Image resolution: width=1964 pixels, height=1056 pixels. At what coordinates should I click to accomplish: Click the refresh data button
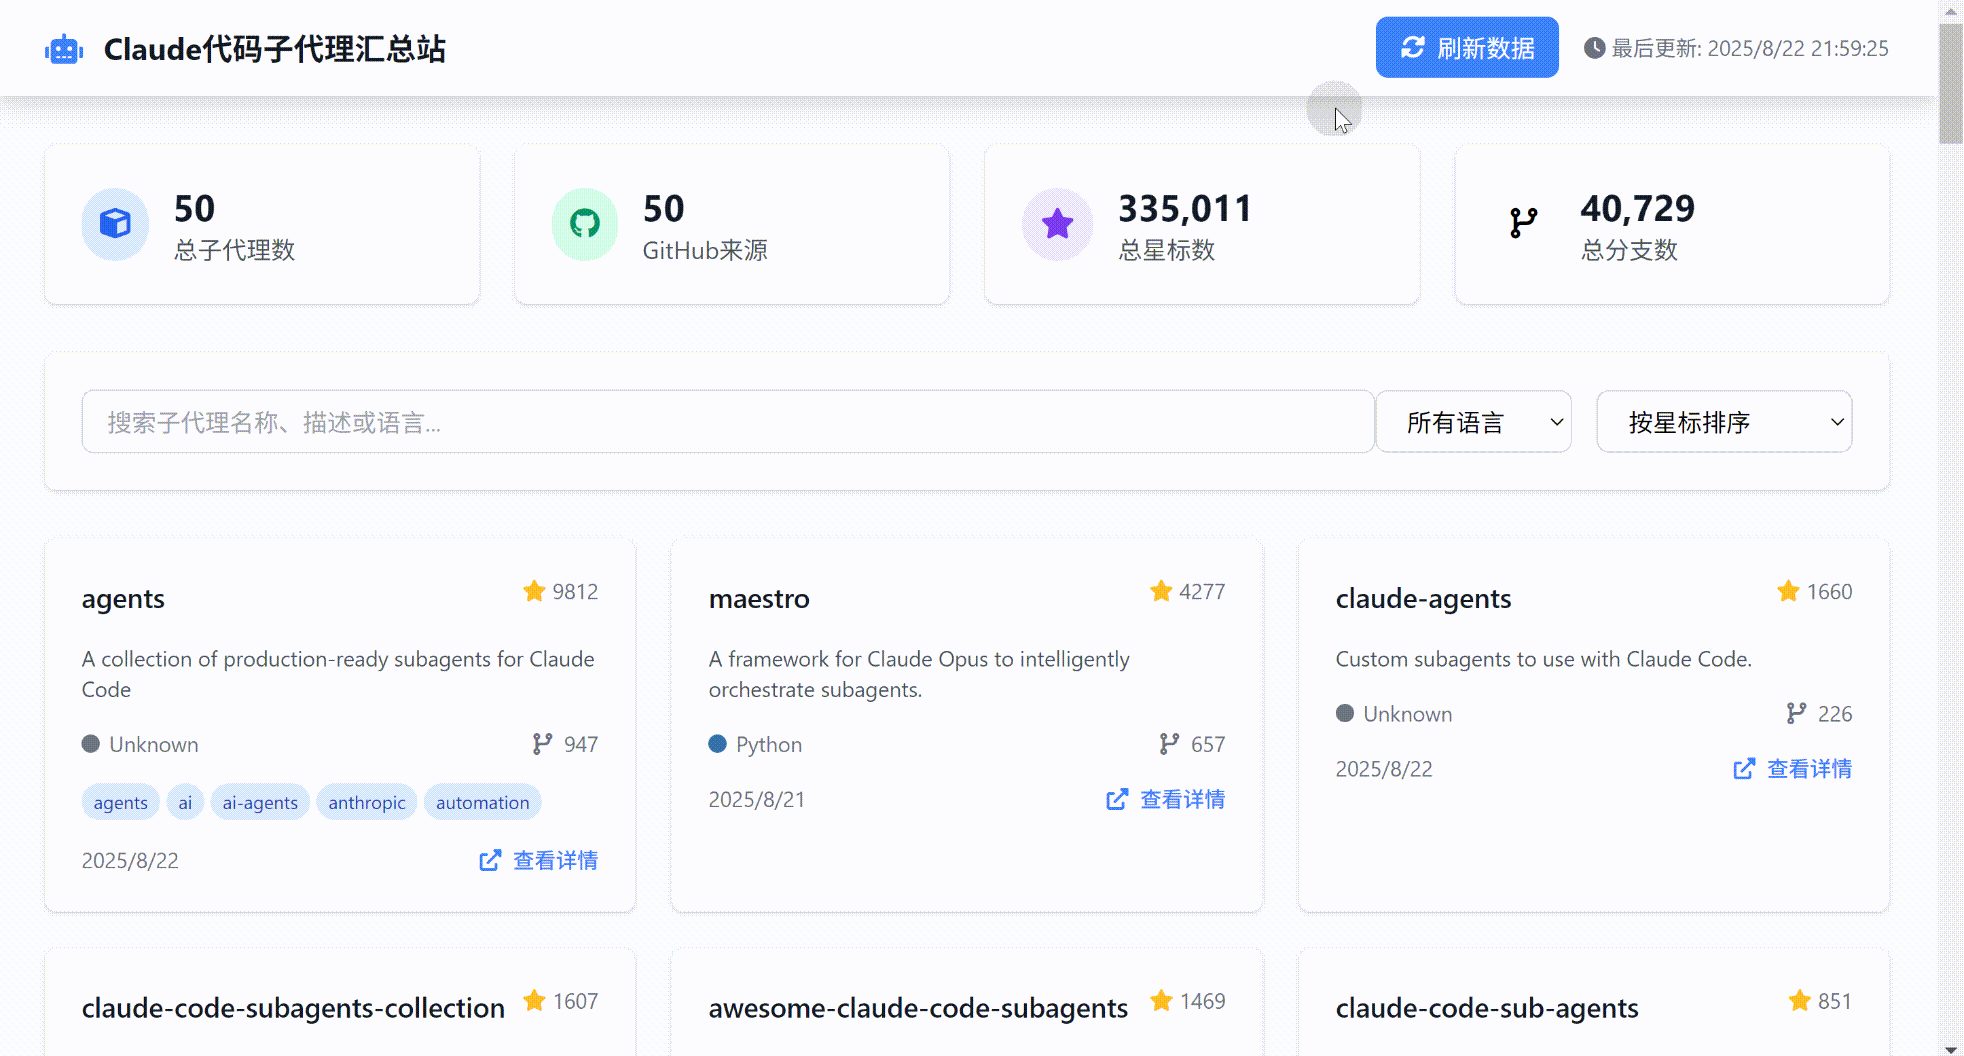tap(1467, 47)
